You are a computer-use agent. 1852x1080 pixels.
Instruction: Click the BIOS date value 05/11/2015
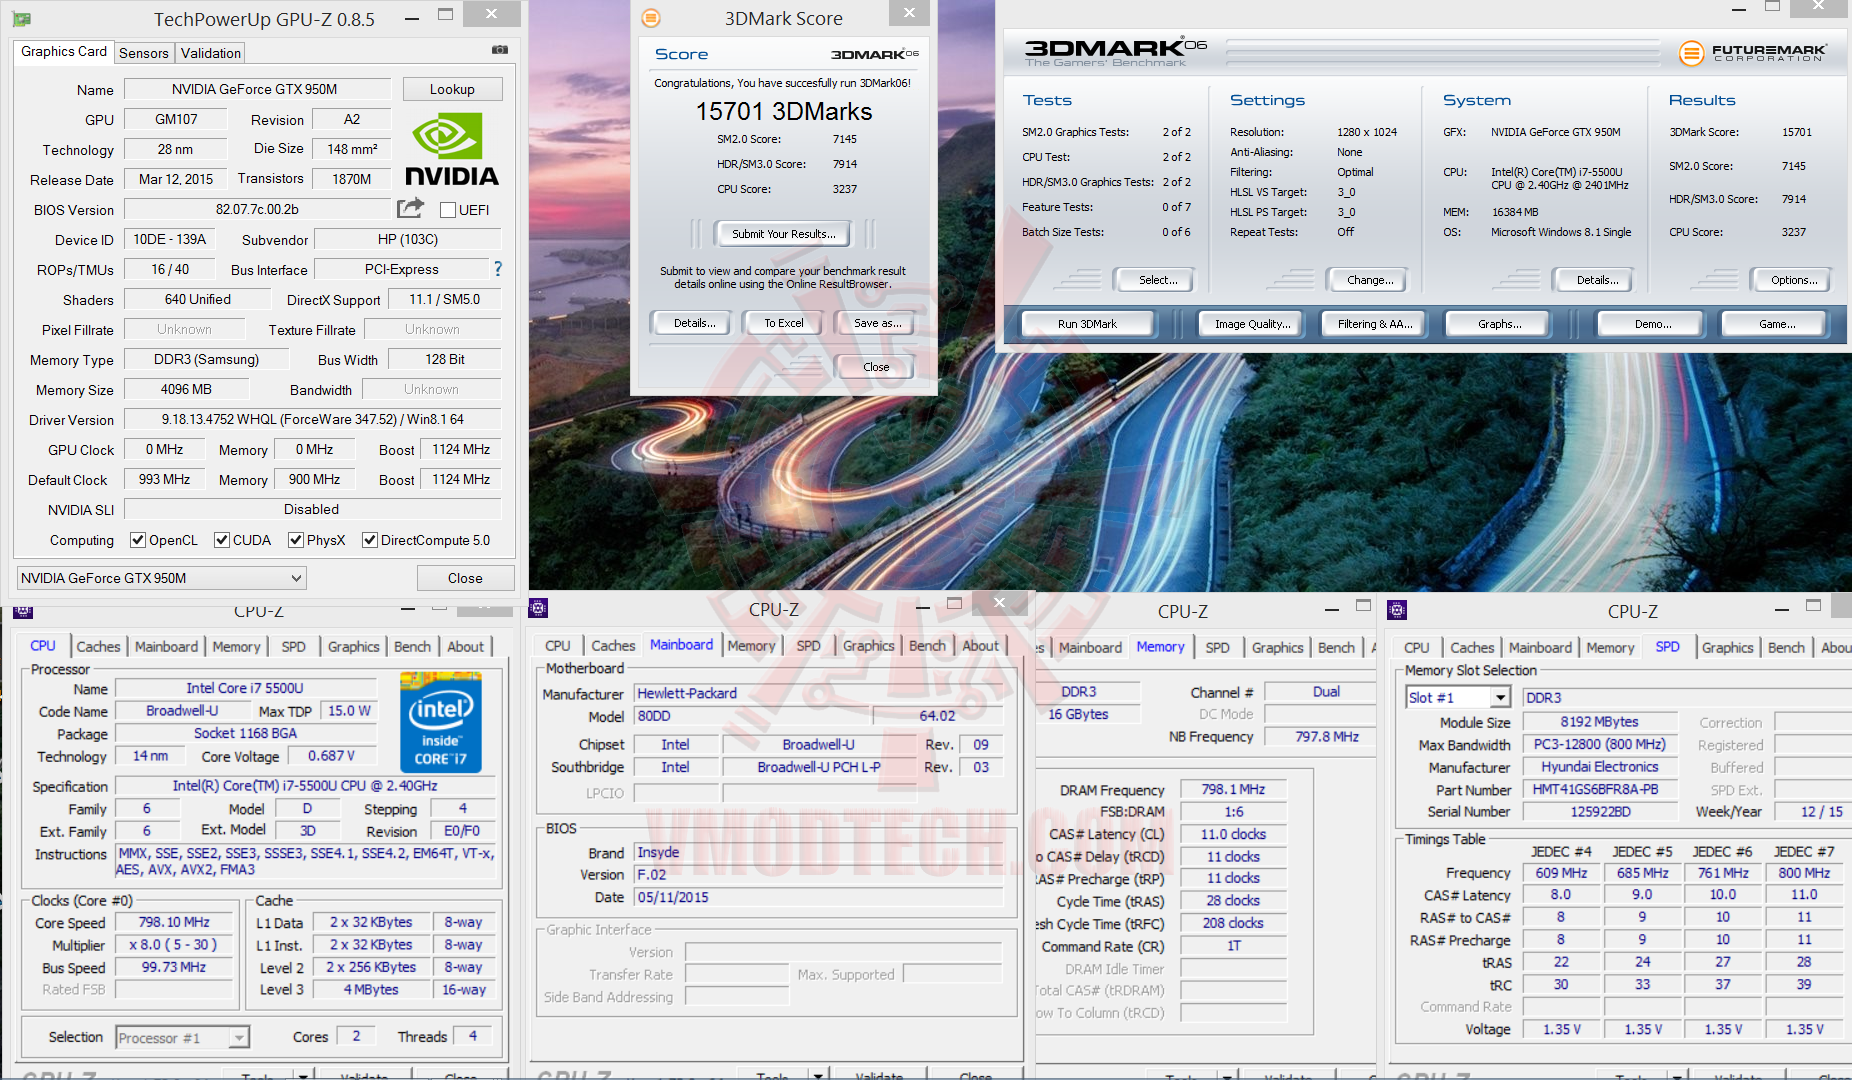pos(818,897)
